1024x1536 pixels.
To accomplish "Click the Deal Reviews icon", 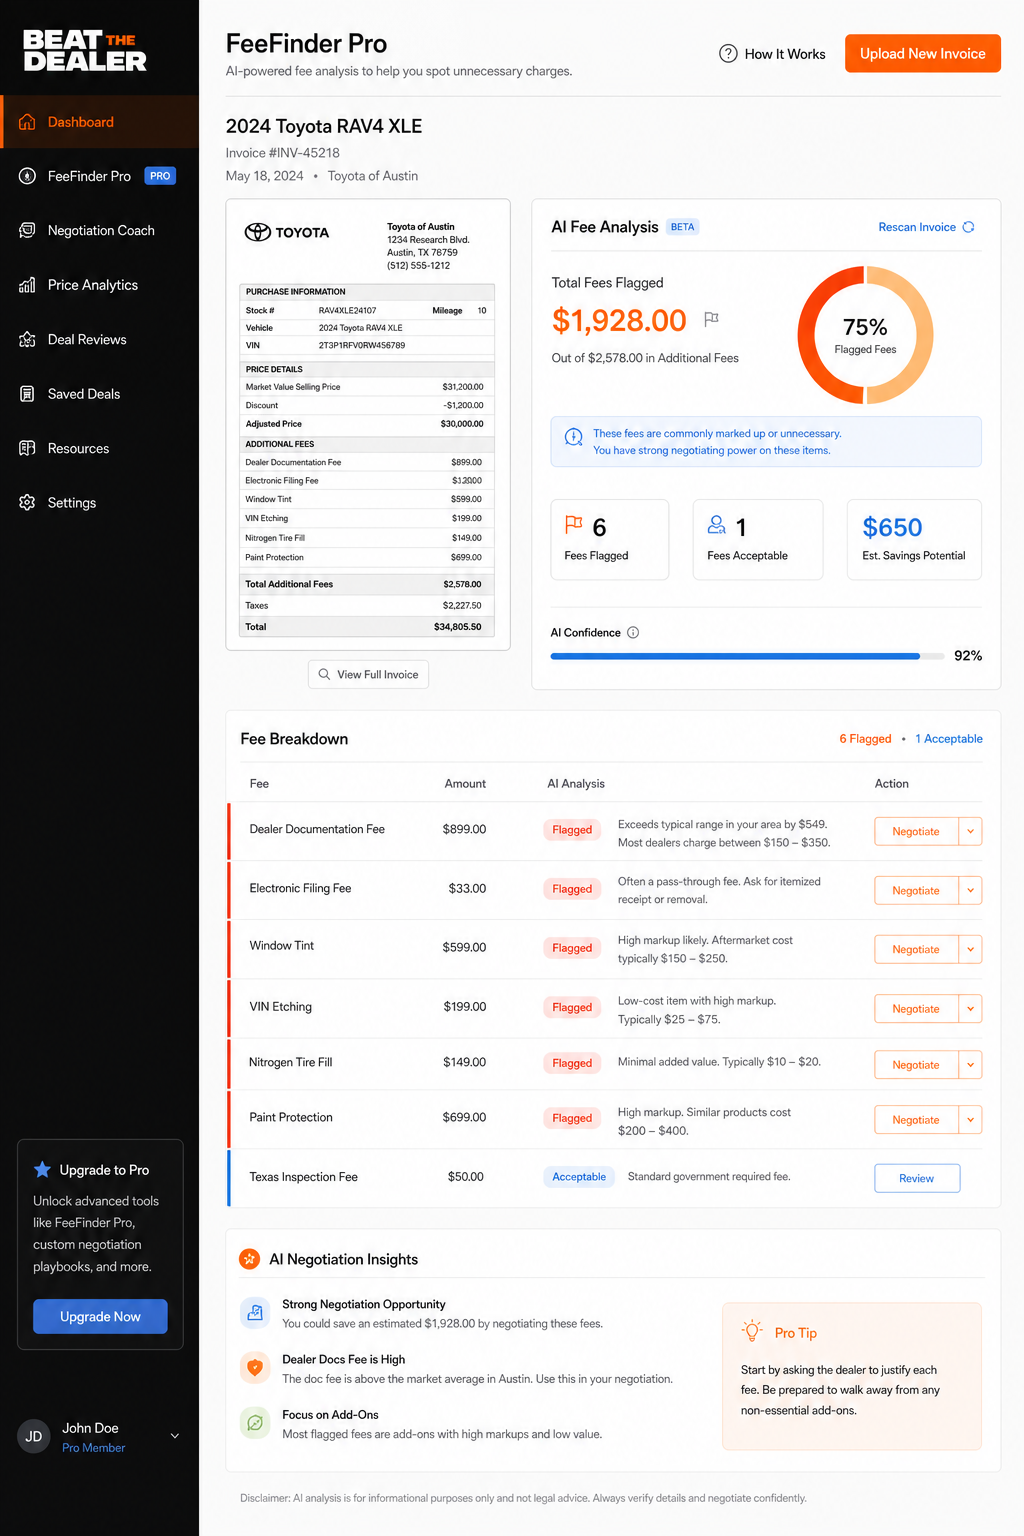I will pos(28,340).
